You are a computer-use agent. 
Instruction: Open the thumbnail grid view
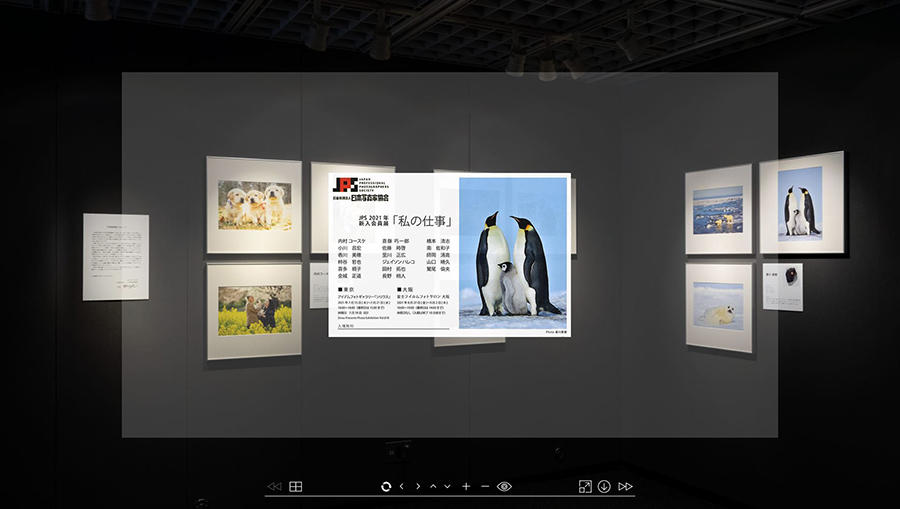[x=296, y=487]
